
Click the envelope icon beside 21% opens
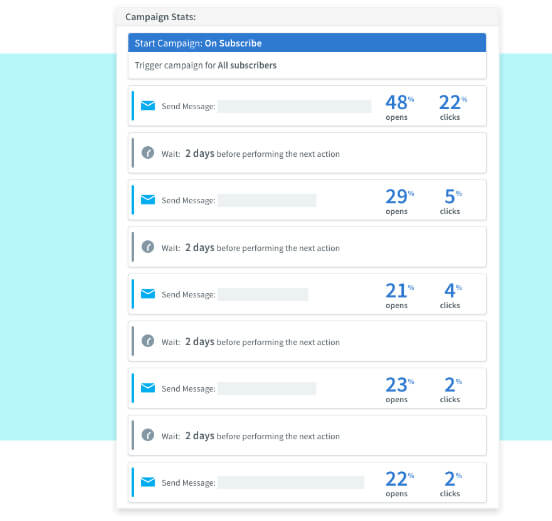click(148, 294)
